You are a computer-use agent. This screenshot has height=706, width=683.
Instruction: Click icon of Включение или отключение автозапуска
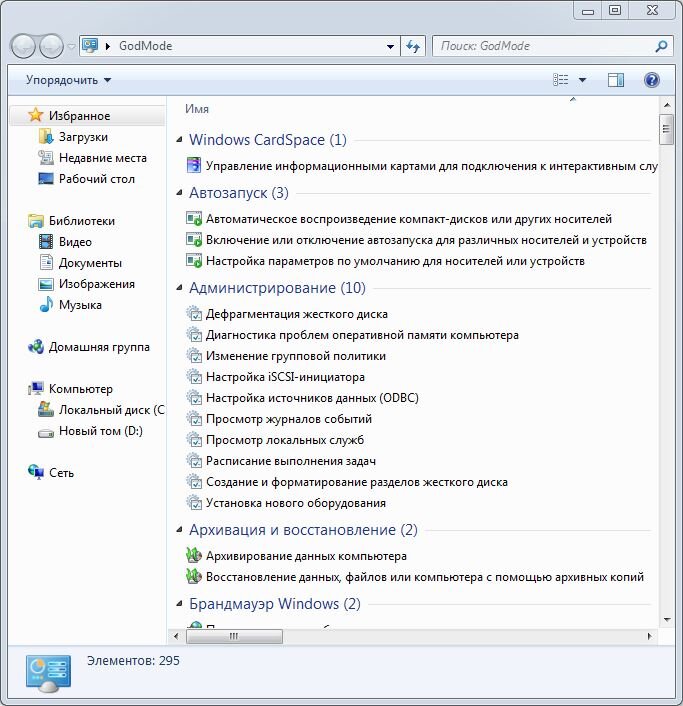pyautogui.click(x=194, y=240)
